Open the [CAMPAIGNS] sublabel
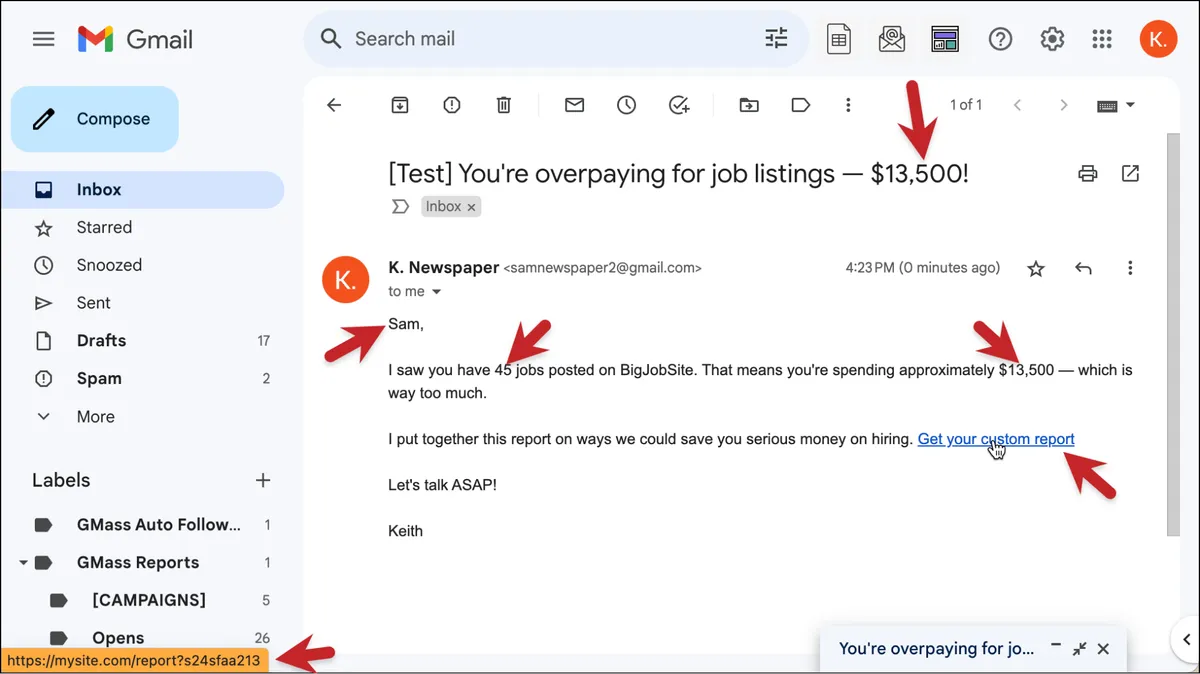The height and width of the screenshot is (674, 1200). (147, 600)
